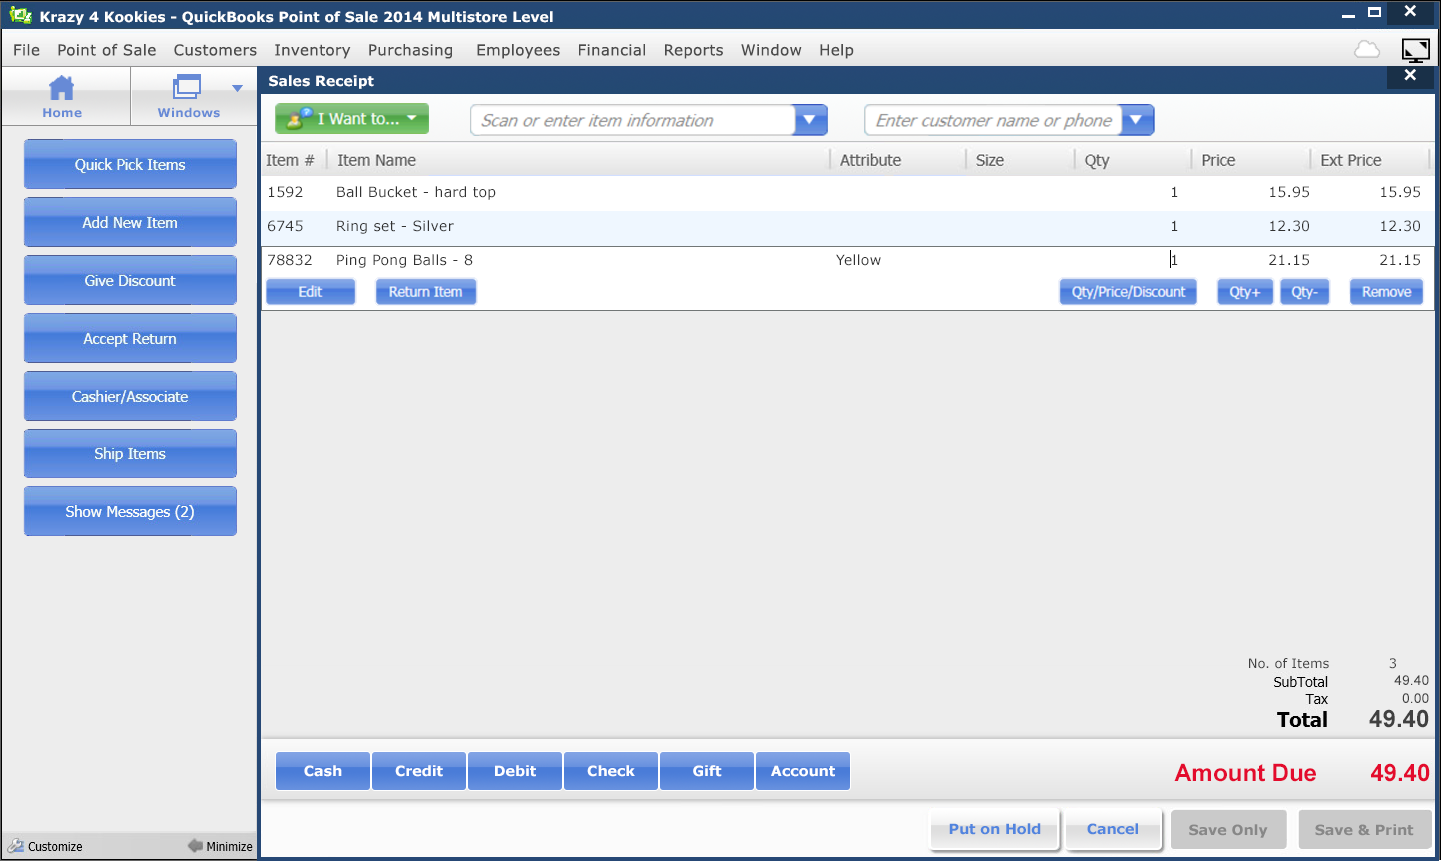Click in the item information field
The height and width of the screenshot is (861, 1441).
633,120
